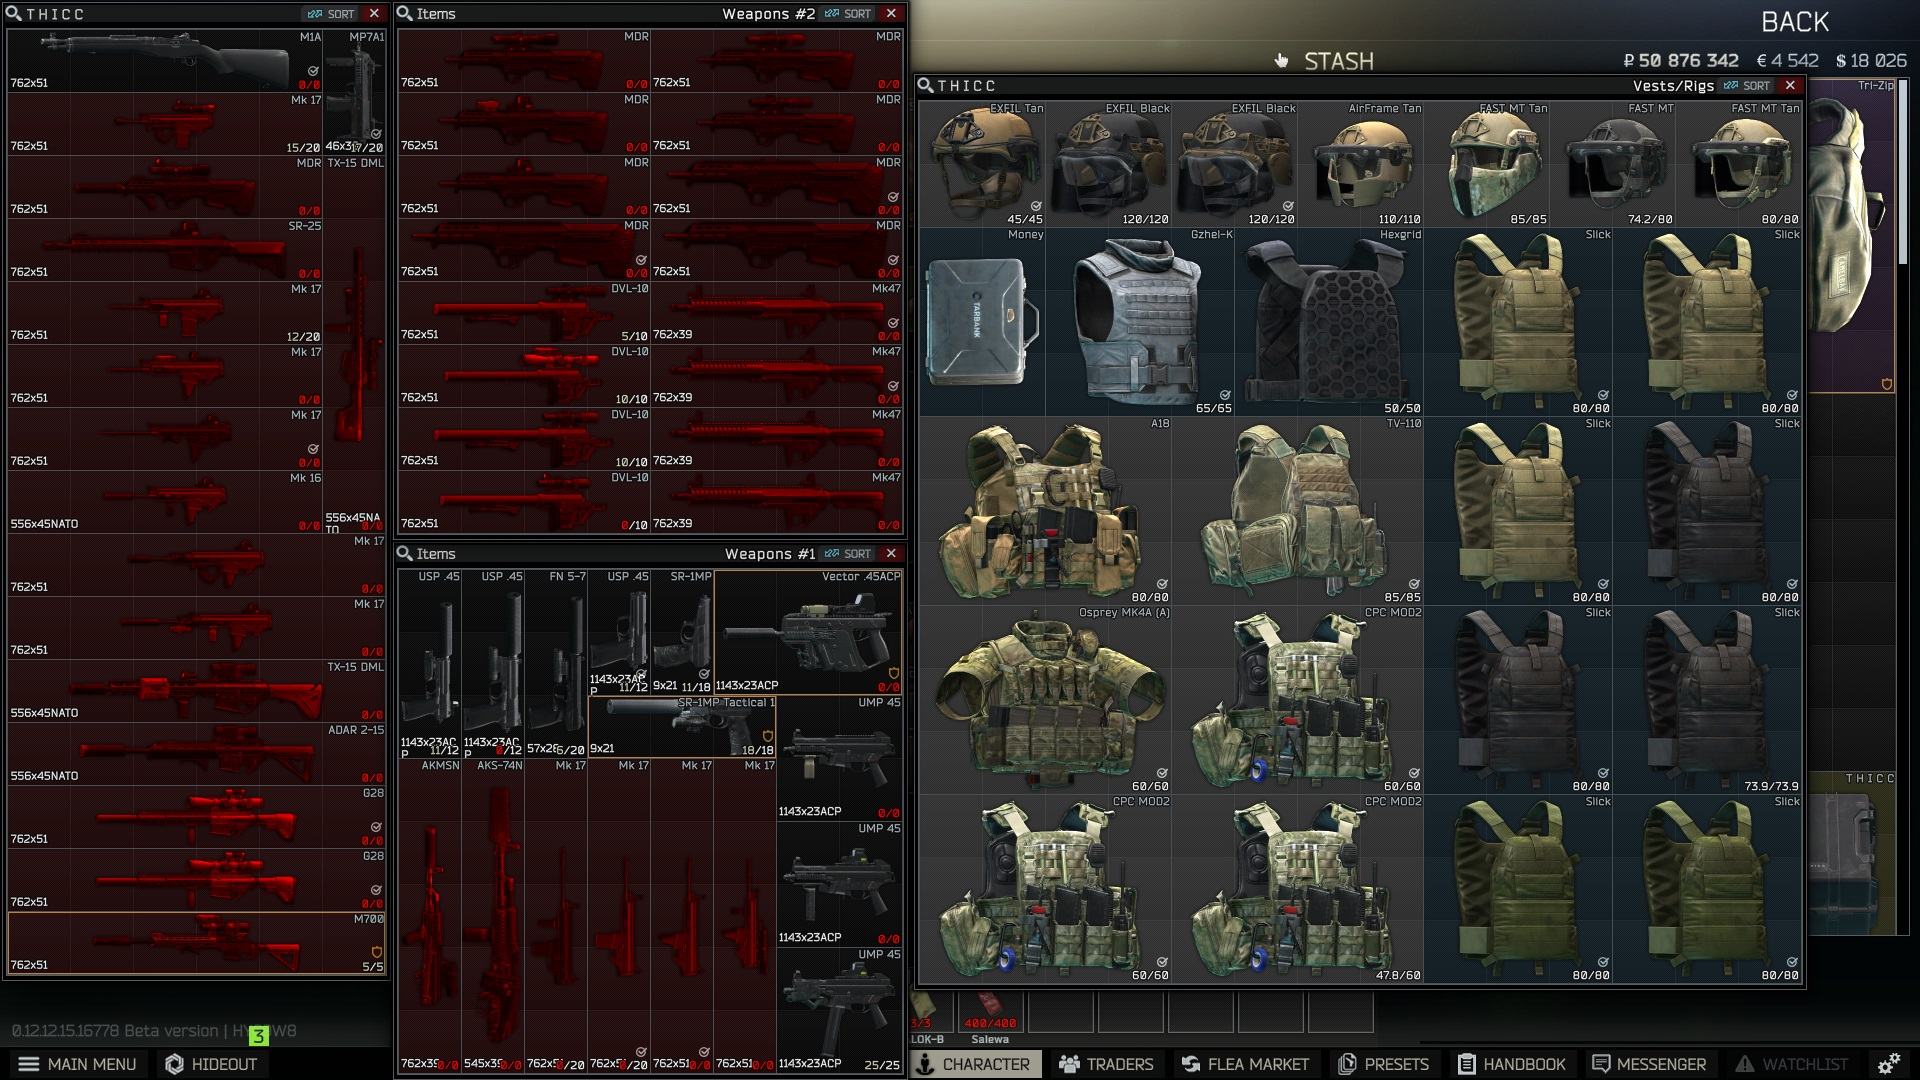The image size is (1920, 1080).
Task: Select the SR-25 rifle
Action: pyautogui.click(x=166, y=250)
